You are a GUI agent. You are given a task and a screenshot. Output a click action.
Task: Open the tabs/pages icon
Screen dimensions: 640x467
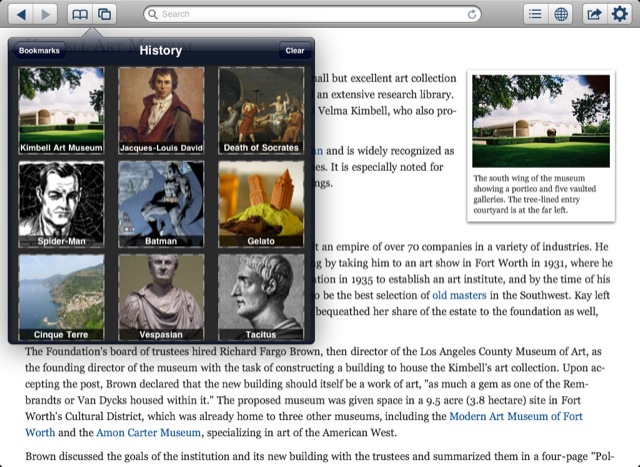[104, 14]
